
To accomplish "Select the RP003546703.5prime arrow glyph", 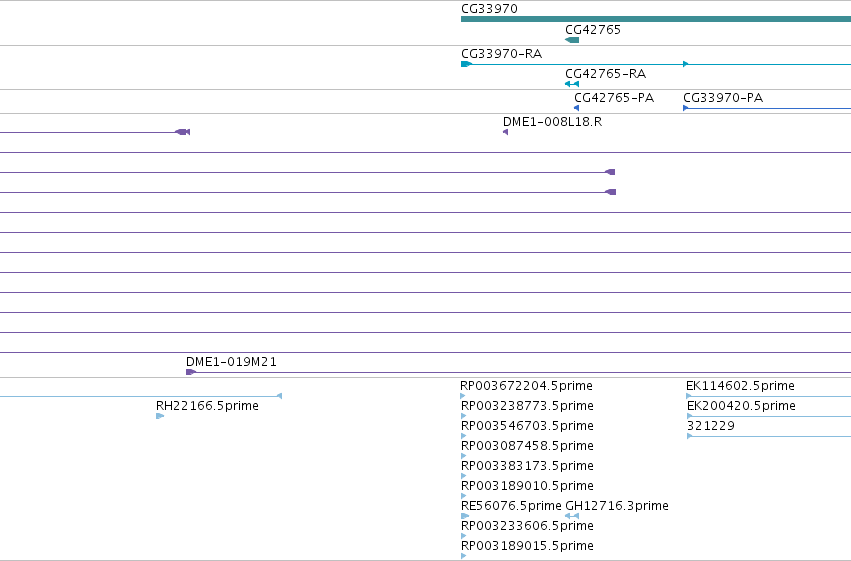I will pos(463,436).
